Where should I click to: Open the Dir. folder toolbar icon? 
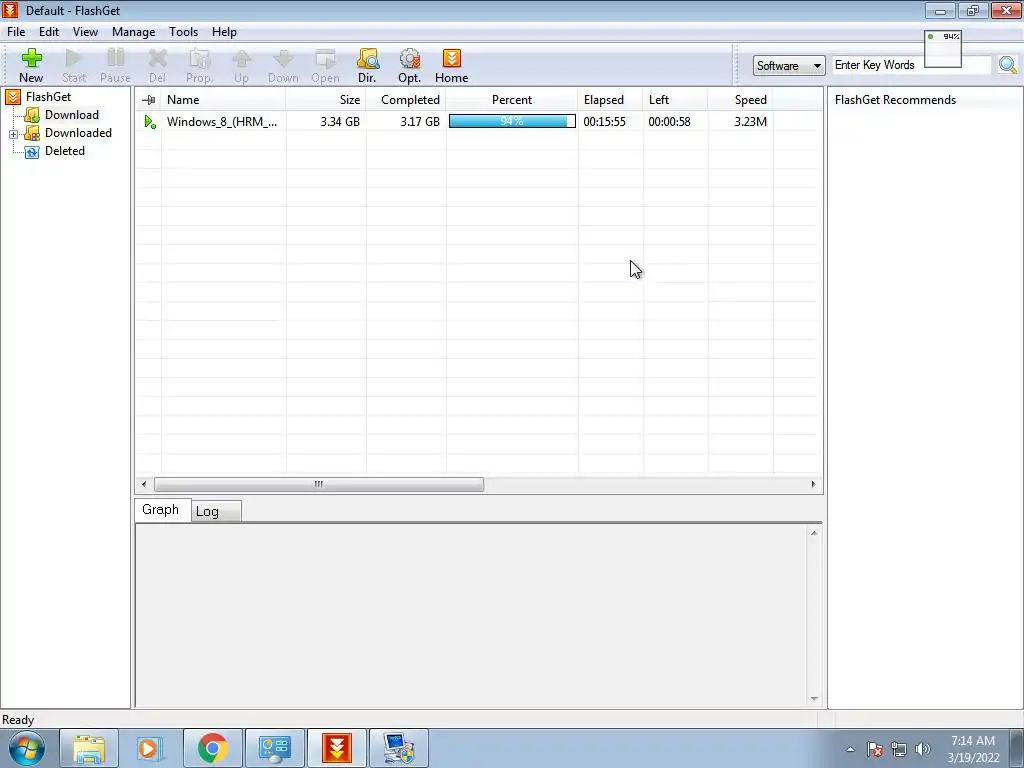[368, 65]
